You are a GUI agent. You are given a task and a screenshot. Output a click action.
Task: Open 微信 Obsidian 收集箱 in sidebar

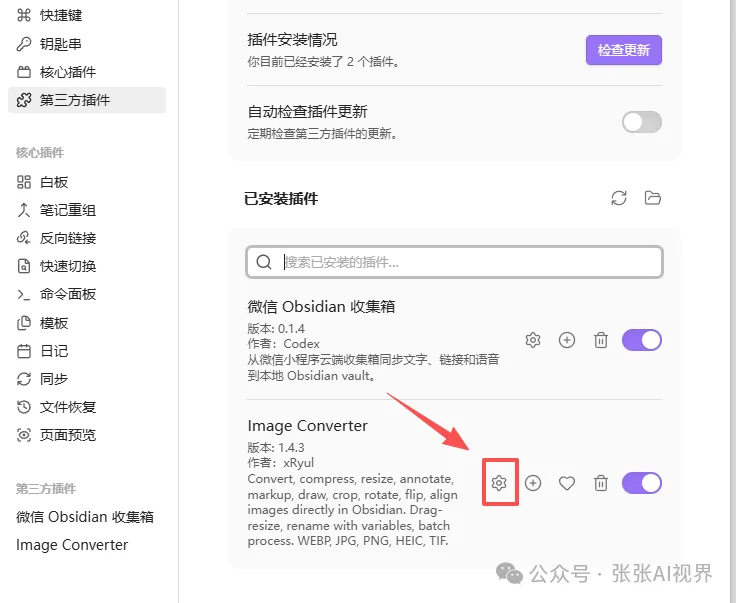[x=85, y=517]
